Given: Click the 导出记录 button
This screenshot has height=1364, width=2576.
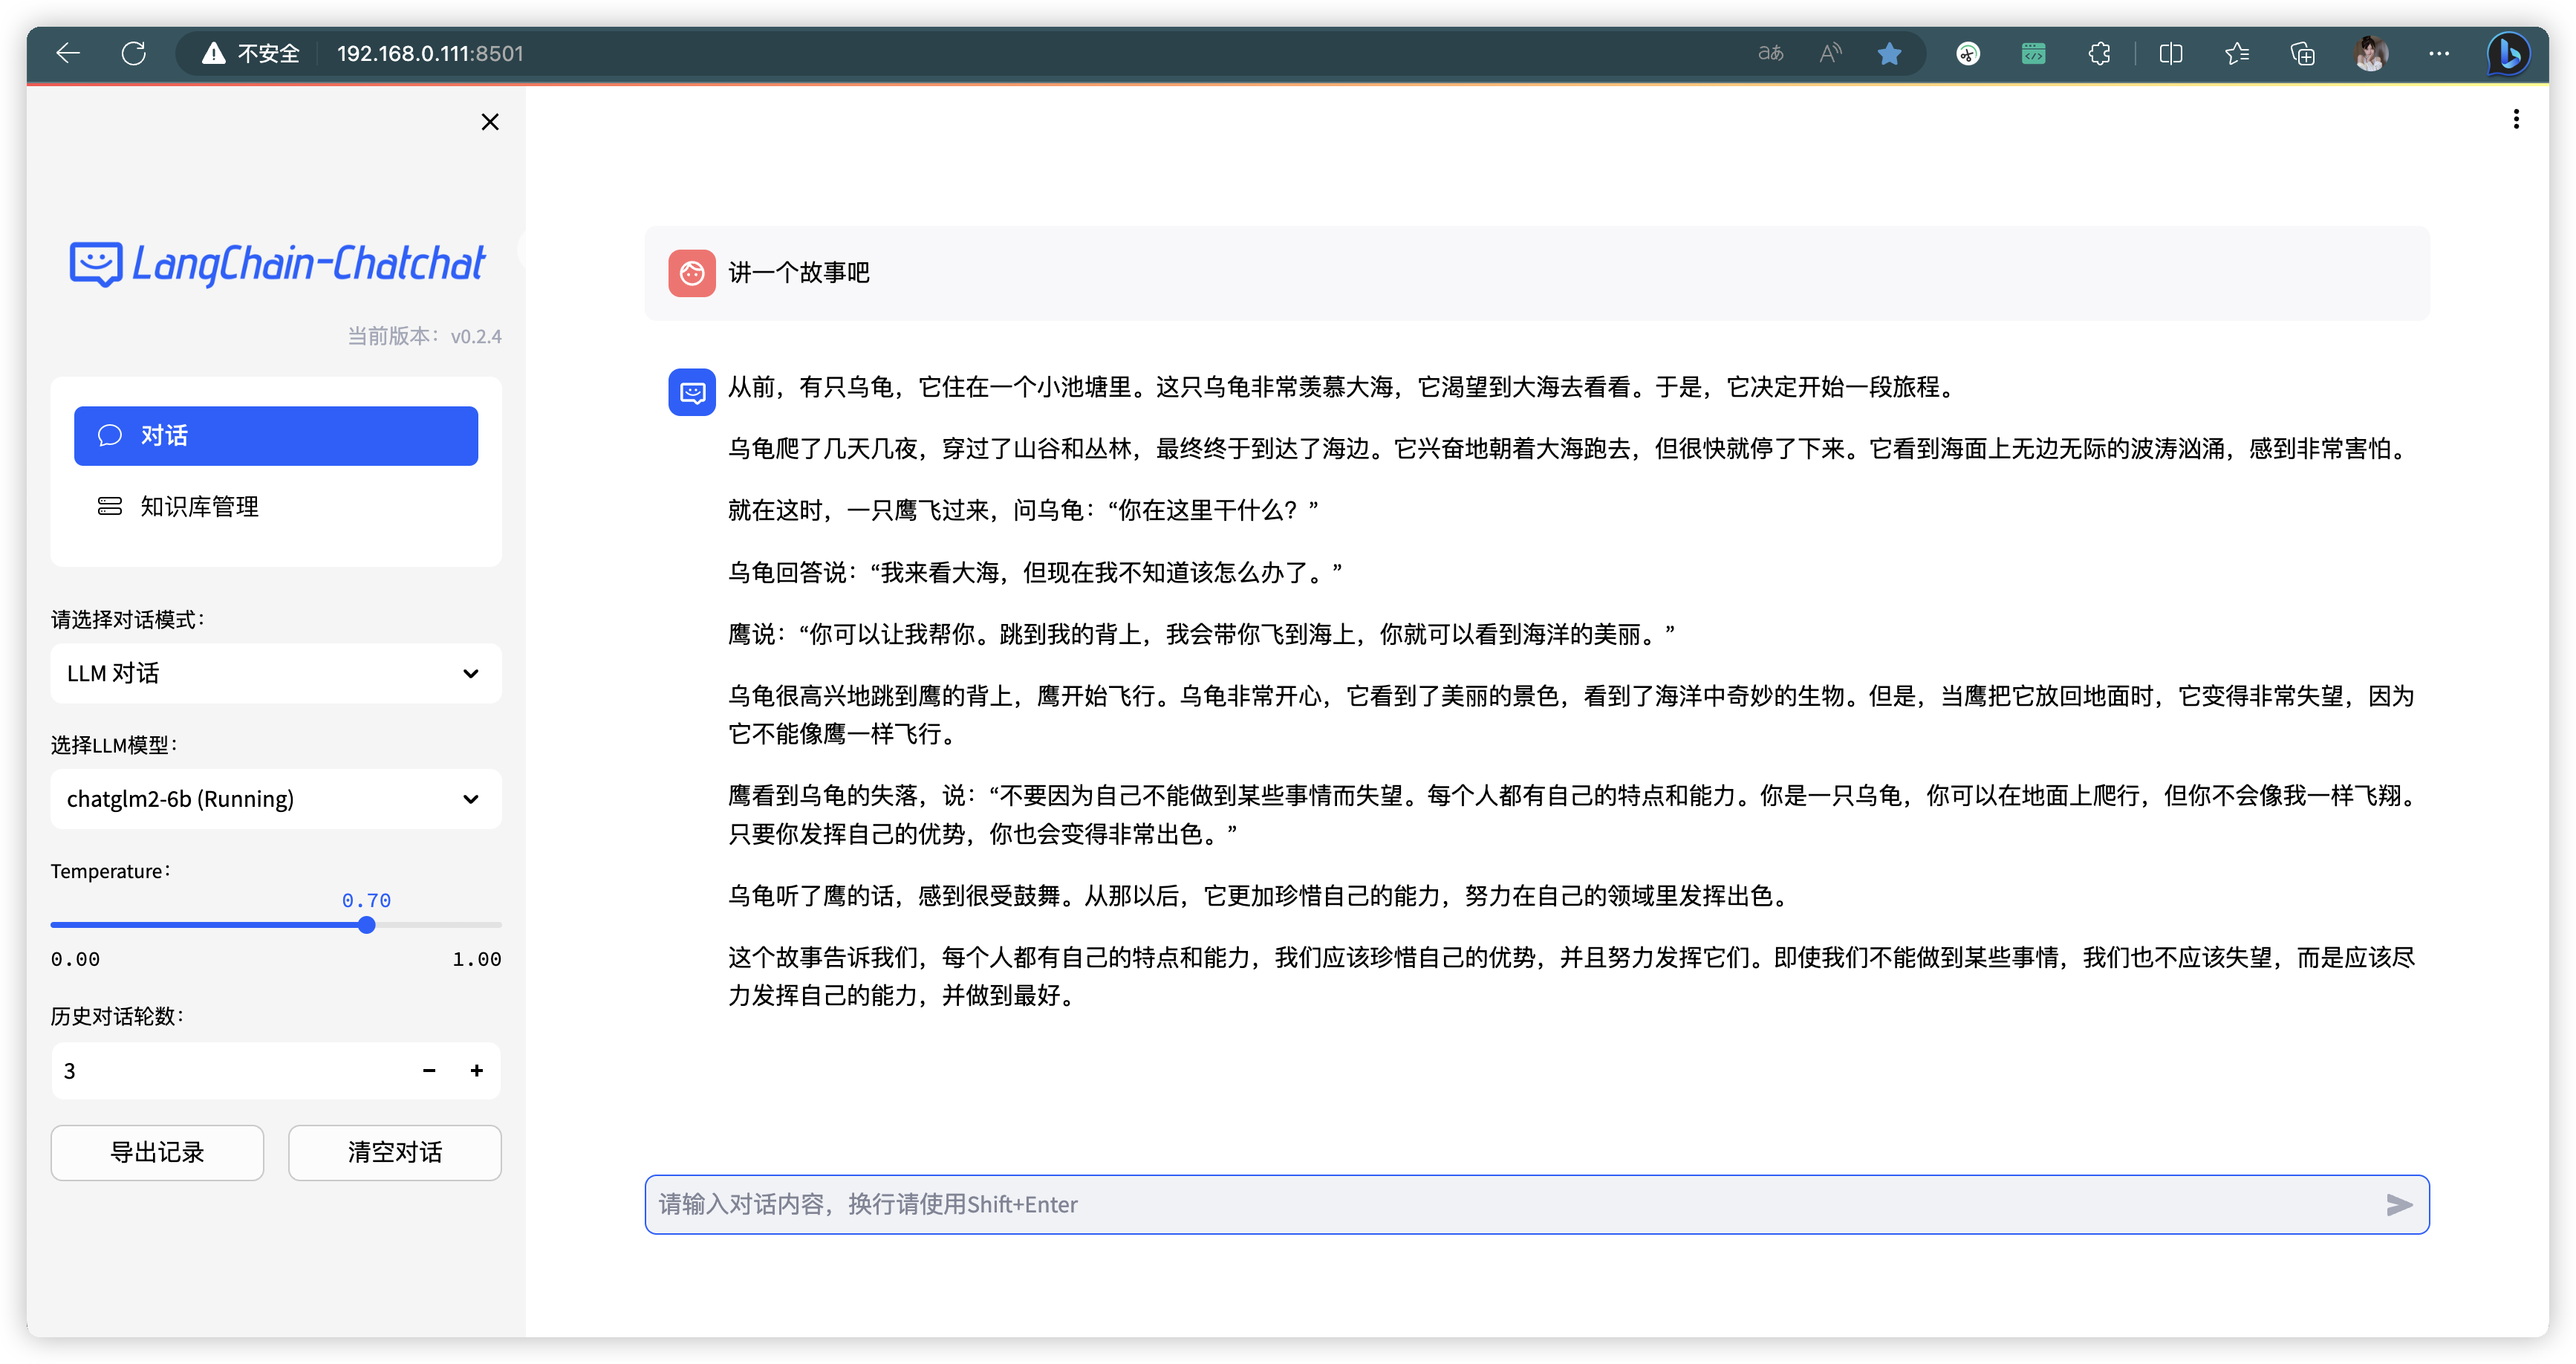Looking at the screenshot, I should tap(157, 1153).
